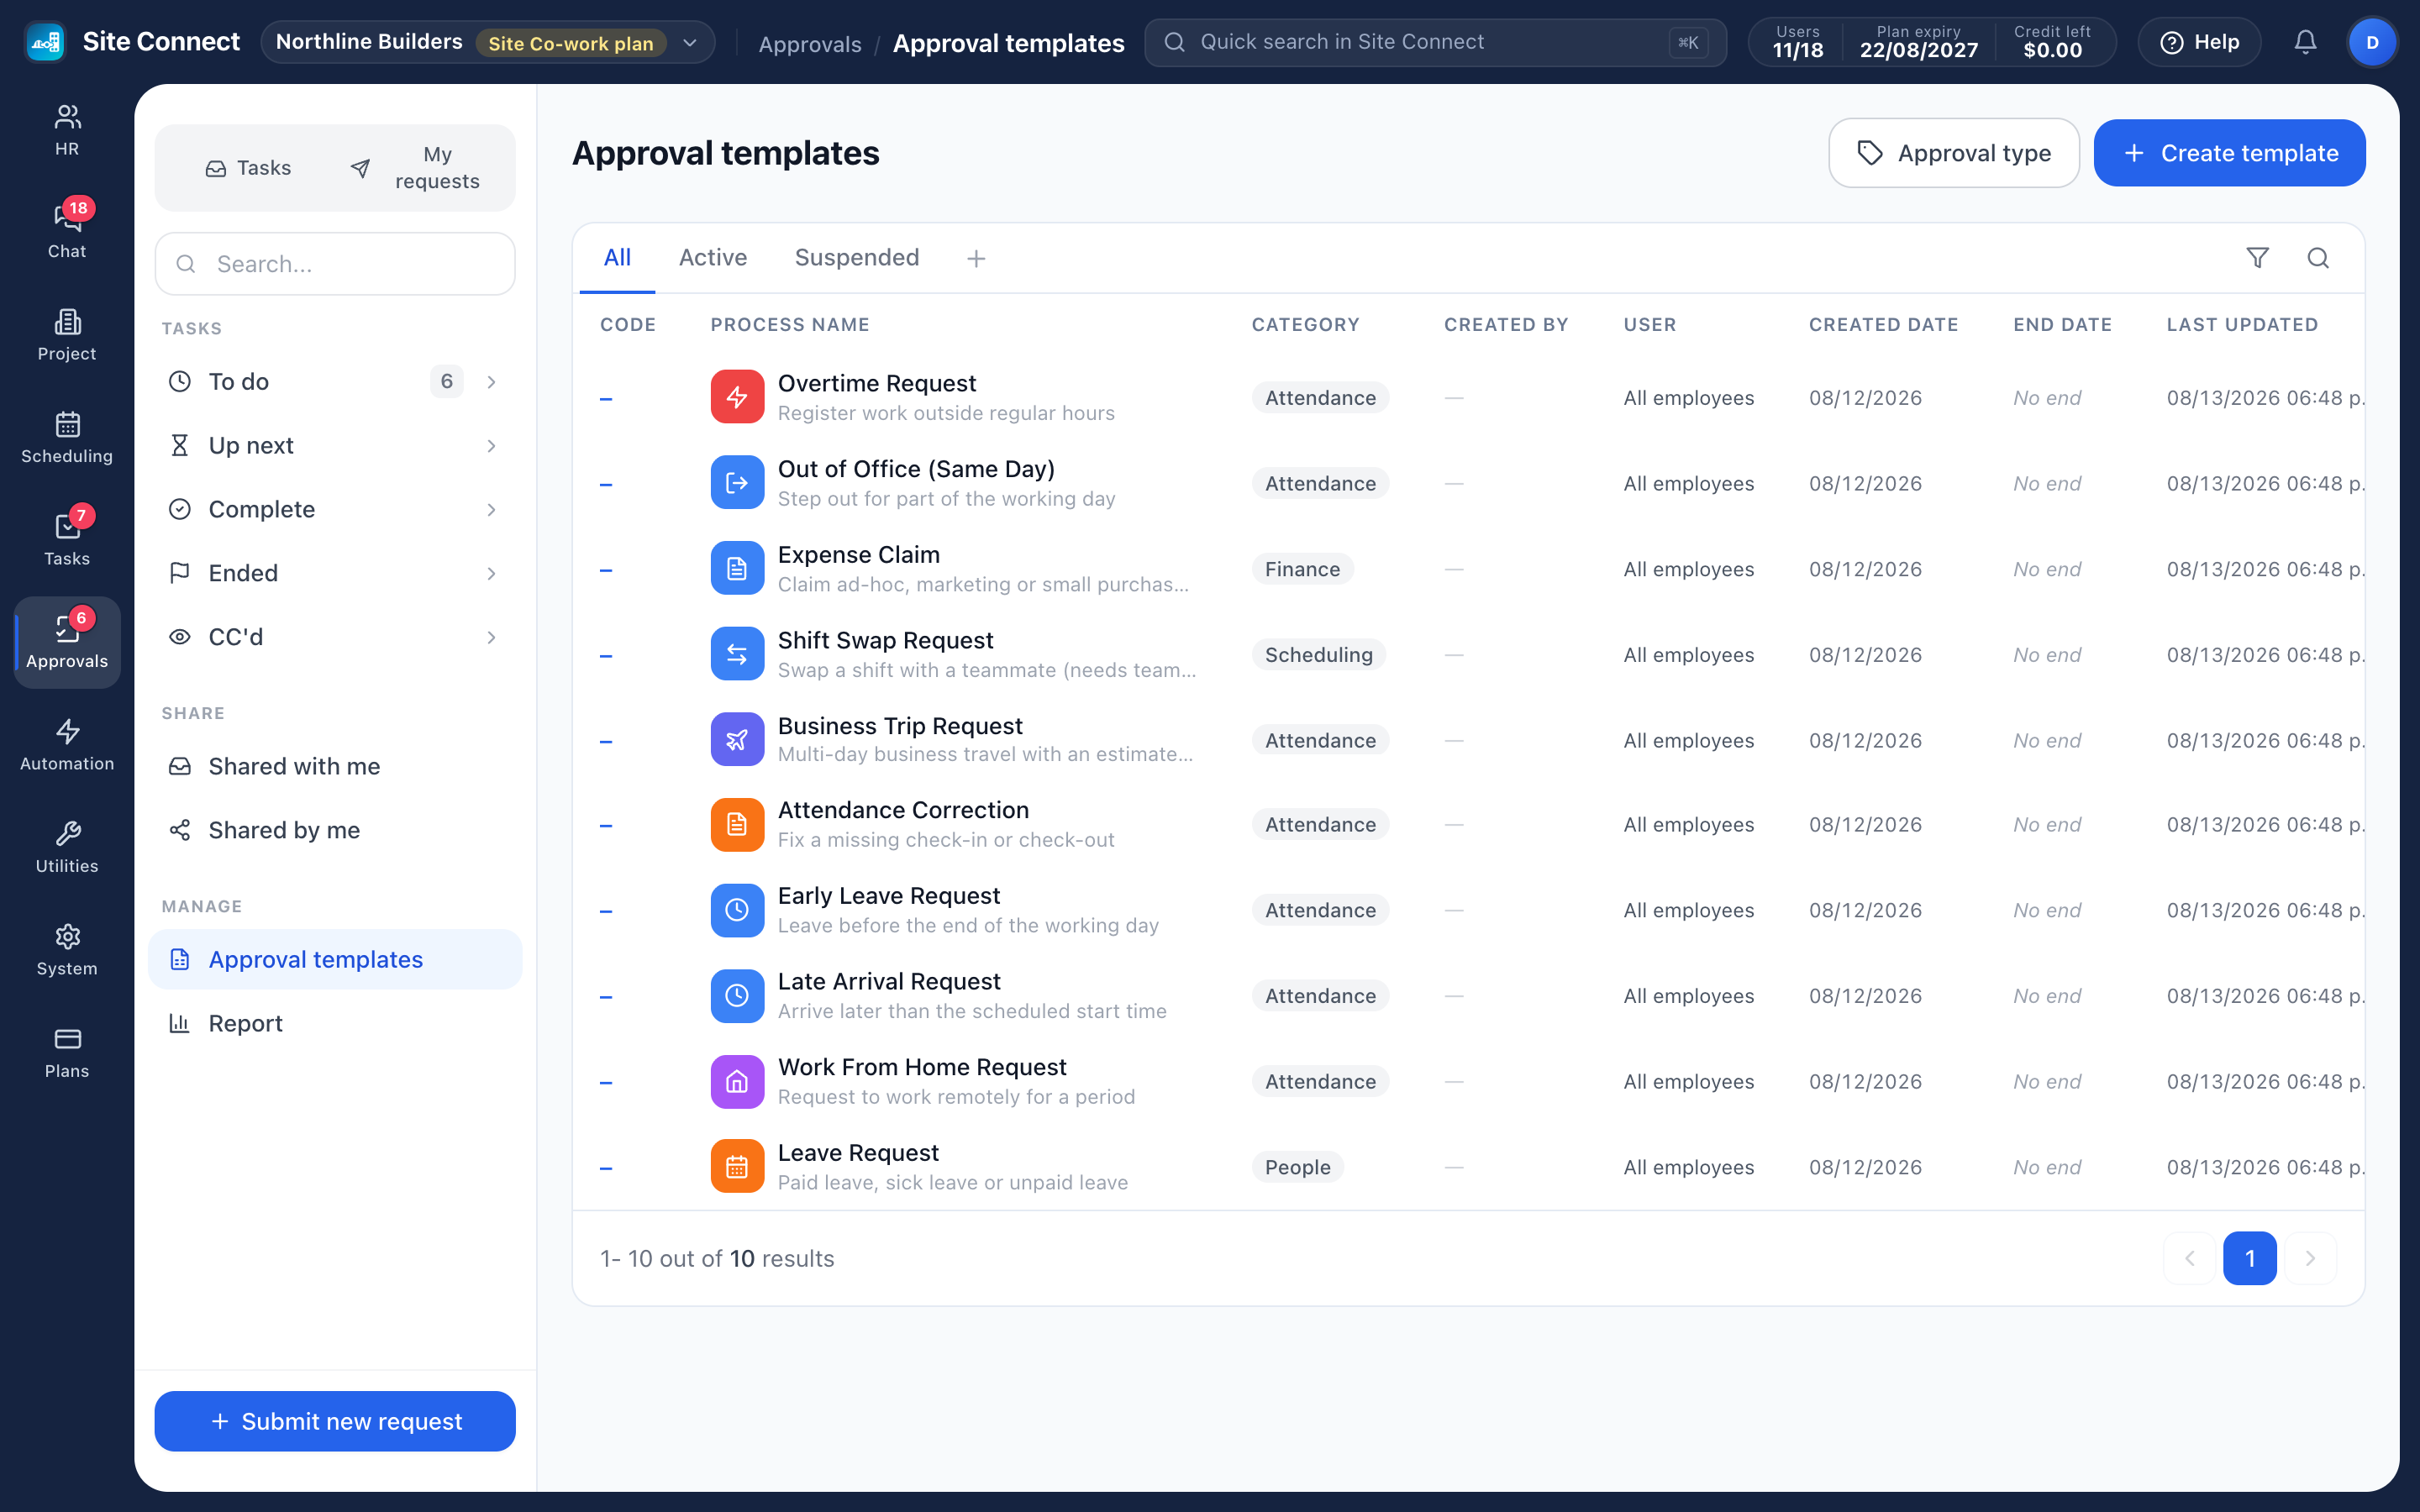Click the People category tag
Screen dimensions: 2420x1512
[1297, 1167]
